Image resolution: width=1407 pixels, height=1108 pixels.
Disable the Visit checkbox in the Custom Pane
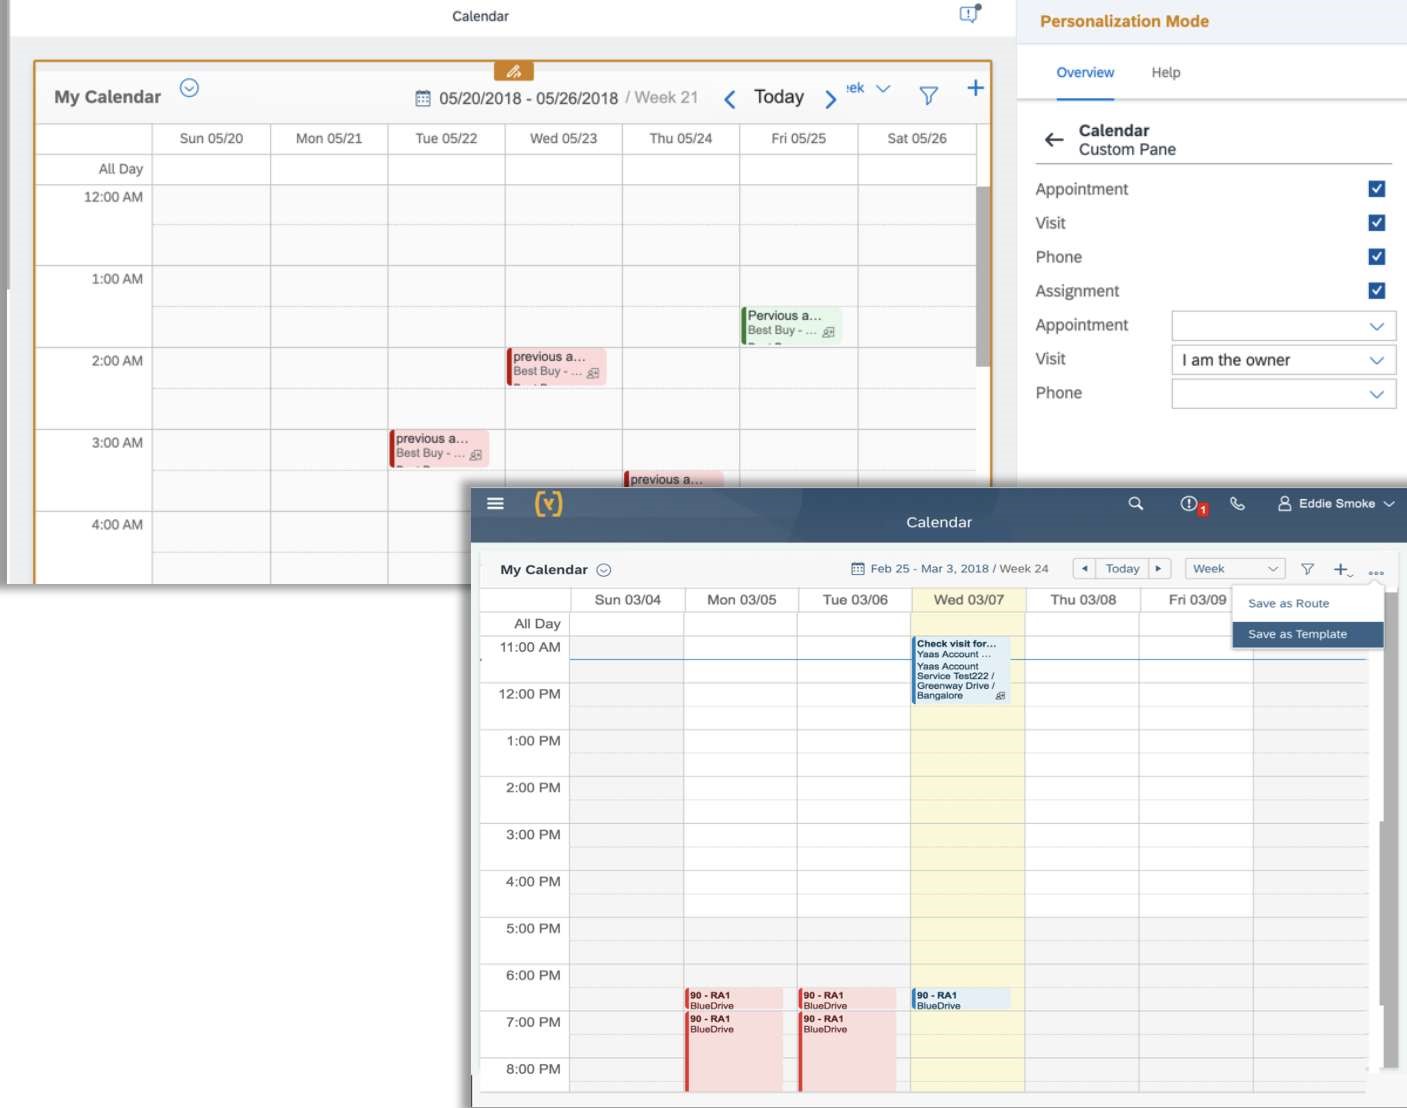(x=1377, y=222)
